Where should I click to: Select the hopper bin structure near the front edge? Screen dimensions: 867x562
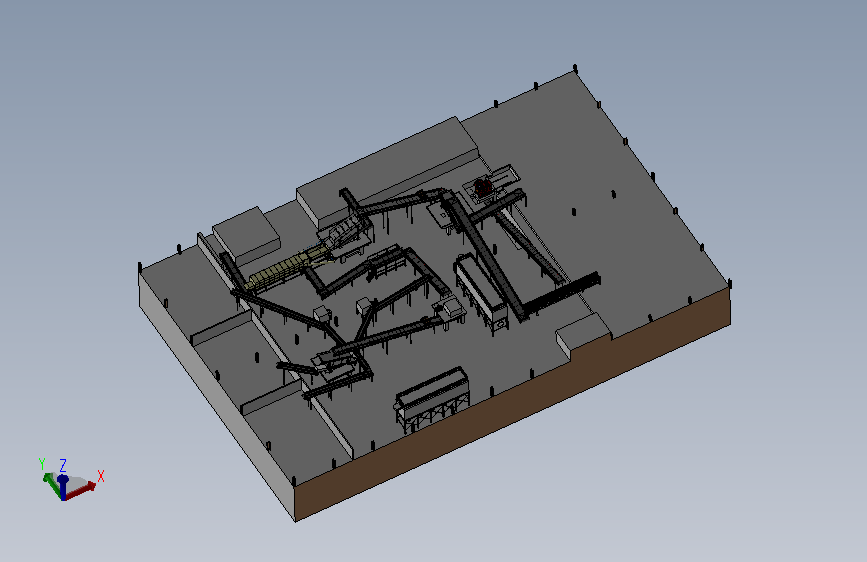(x=432, y=399)
